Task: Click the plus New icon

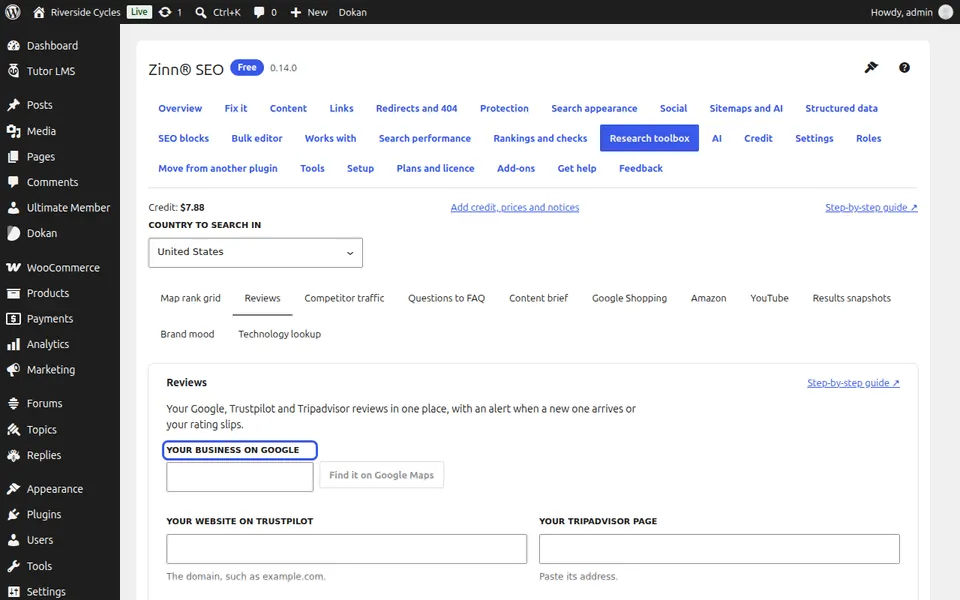Action: pos(296,12)
